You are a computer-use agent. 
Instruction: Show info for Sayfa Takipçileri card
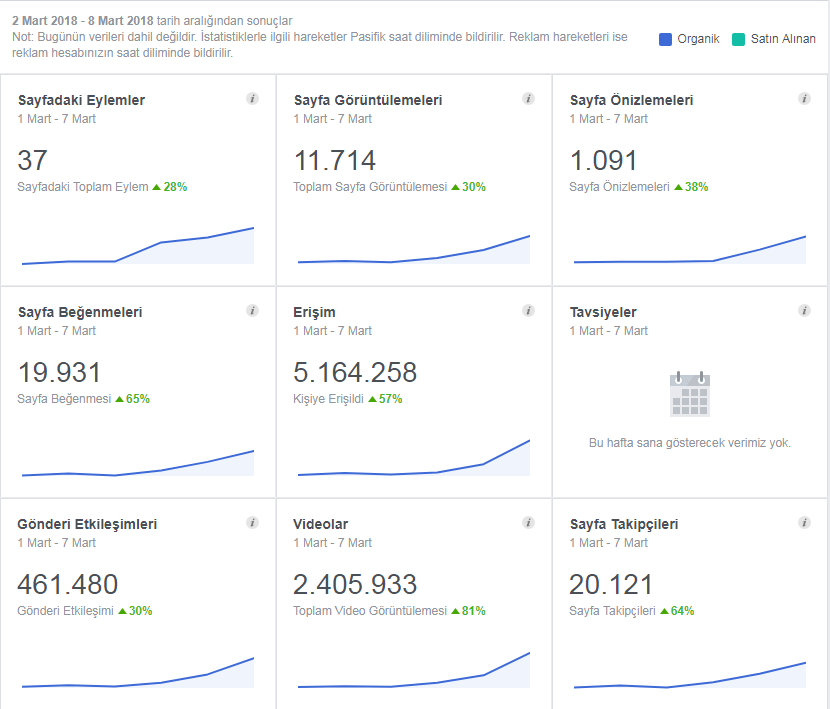[804, 523]
